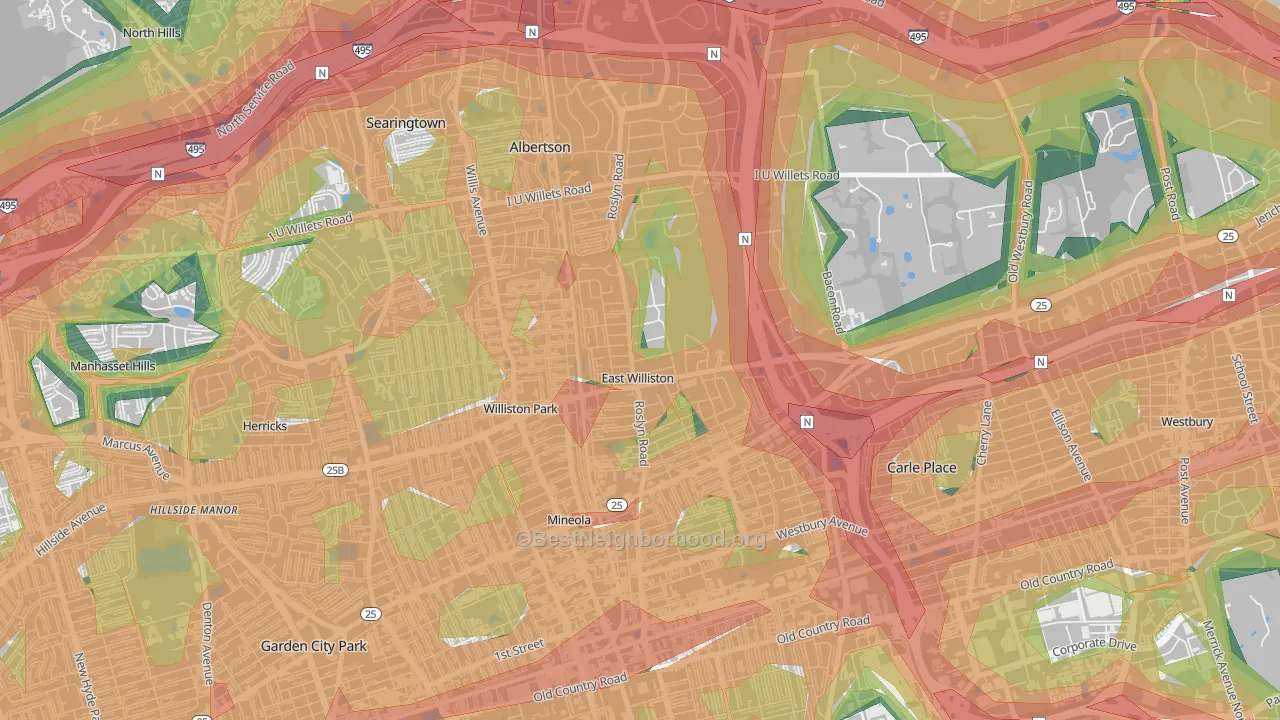
Task: Select the 495 shield below North Service Road
Action: pos(196,149)
